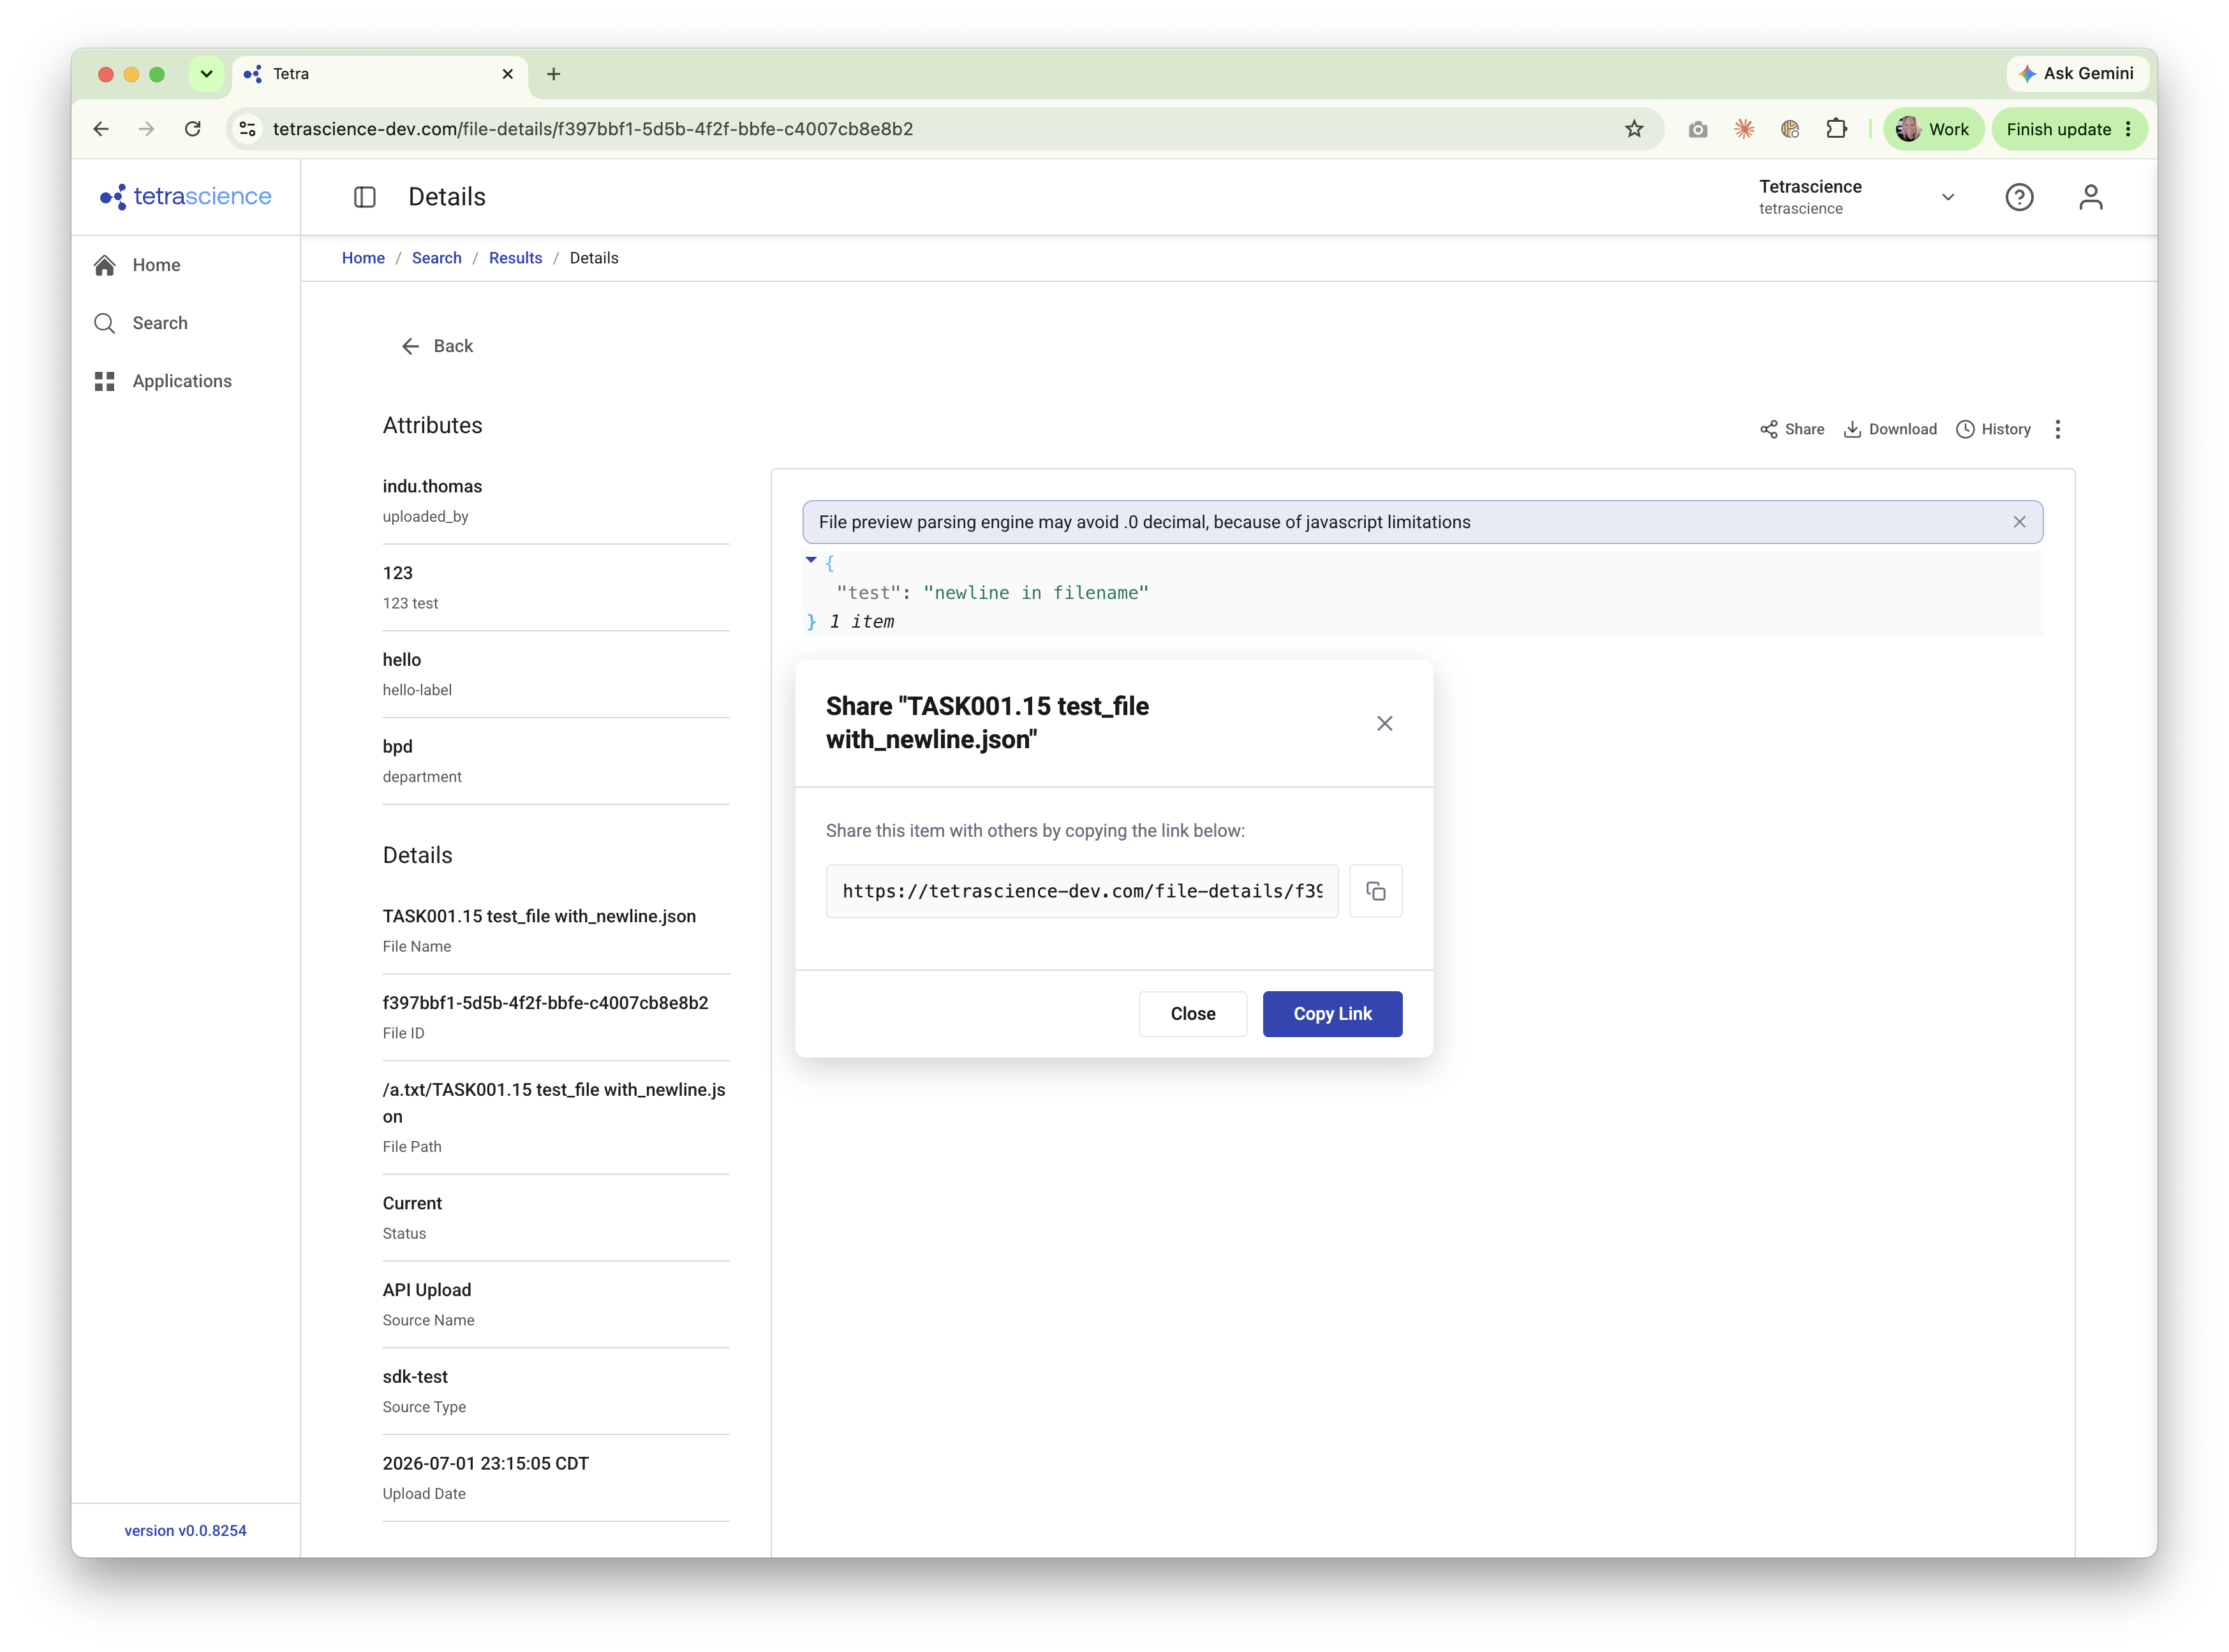Open Share in the file actions
Image resolution: width=2229 pixels, height=1652 pixels.
(1792, 429)
